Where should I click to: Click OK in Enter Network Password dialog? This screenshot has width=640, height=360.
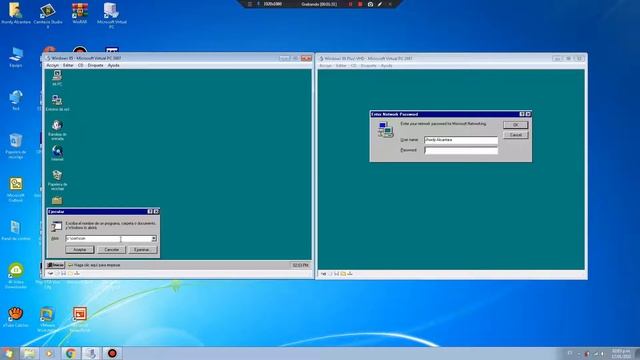click(x=516, y=125)
